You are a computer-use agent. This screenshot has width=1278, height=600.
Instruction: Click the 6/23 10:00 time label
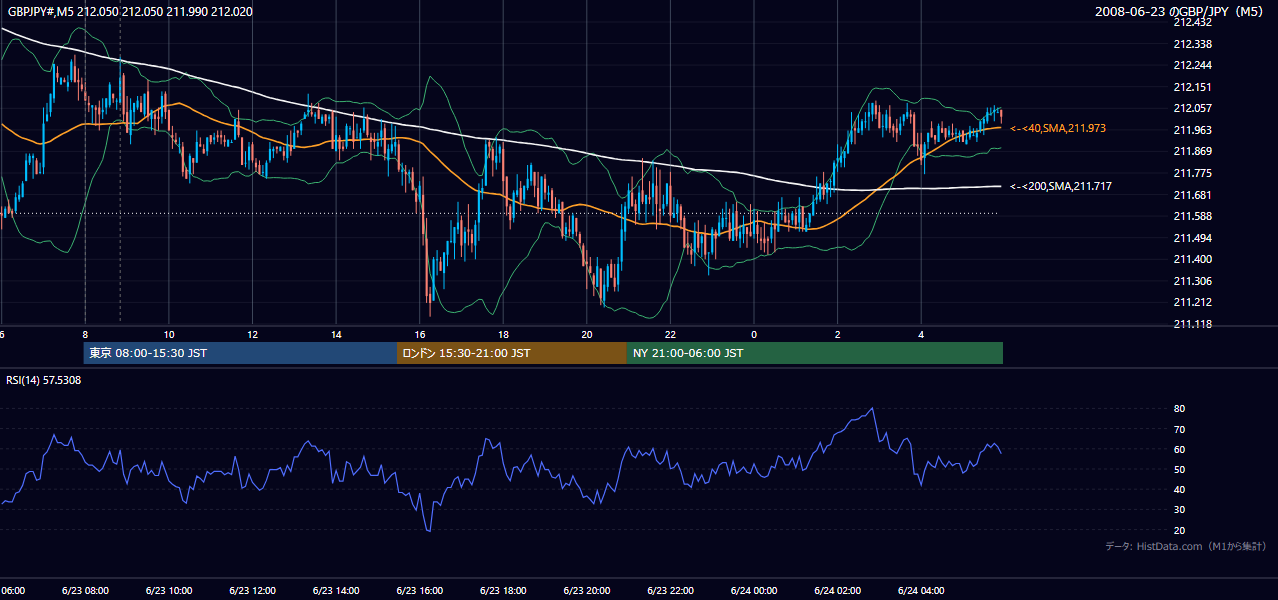[168, 590]
